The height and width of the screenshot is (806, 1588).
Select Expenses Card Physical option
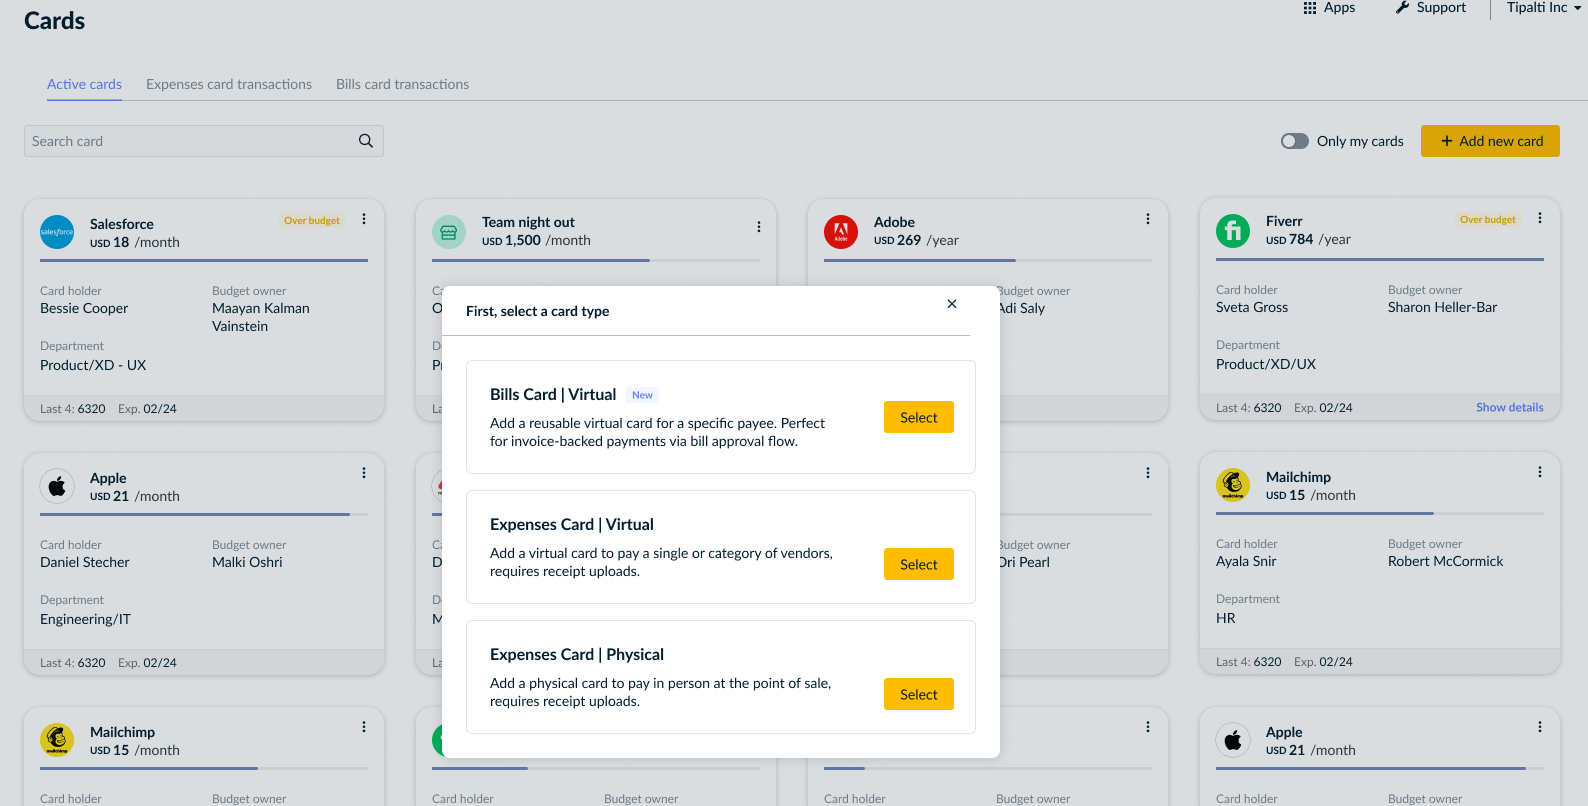click(x=919, y=694)
